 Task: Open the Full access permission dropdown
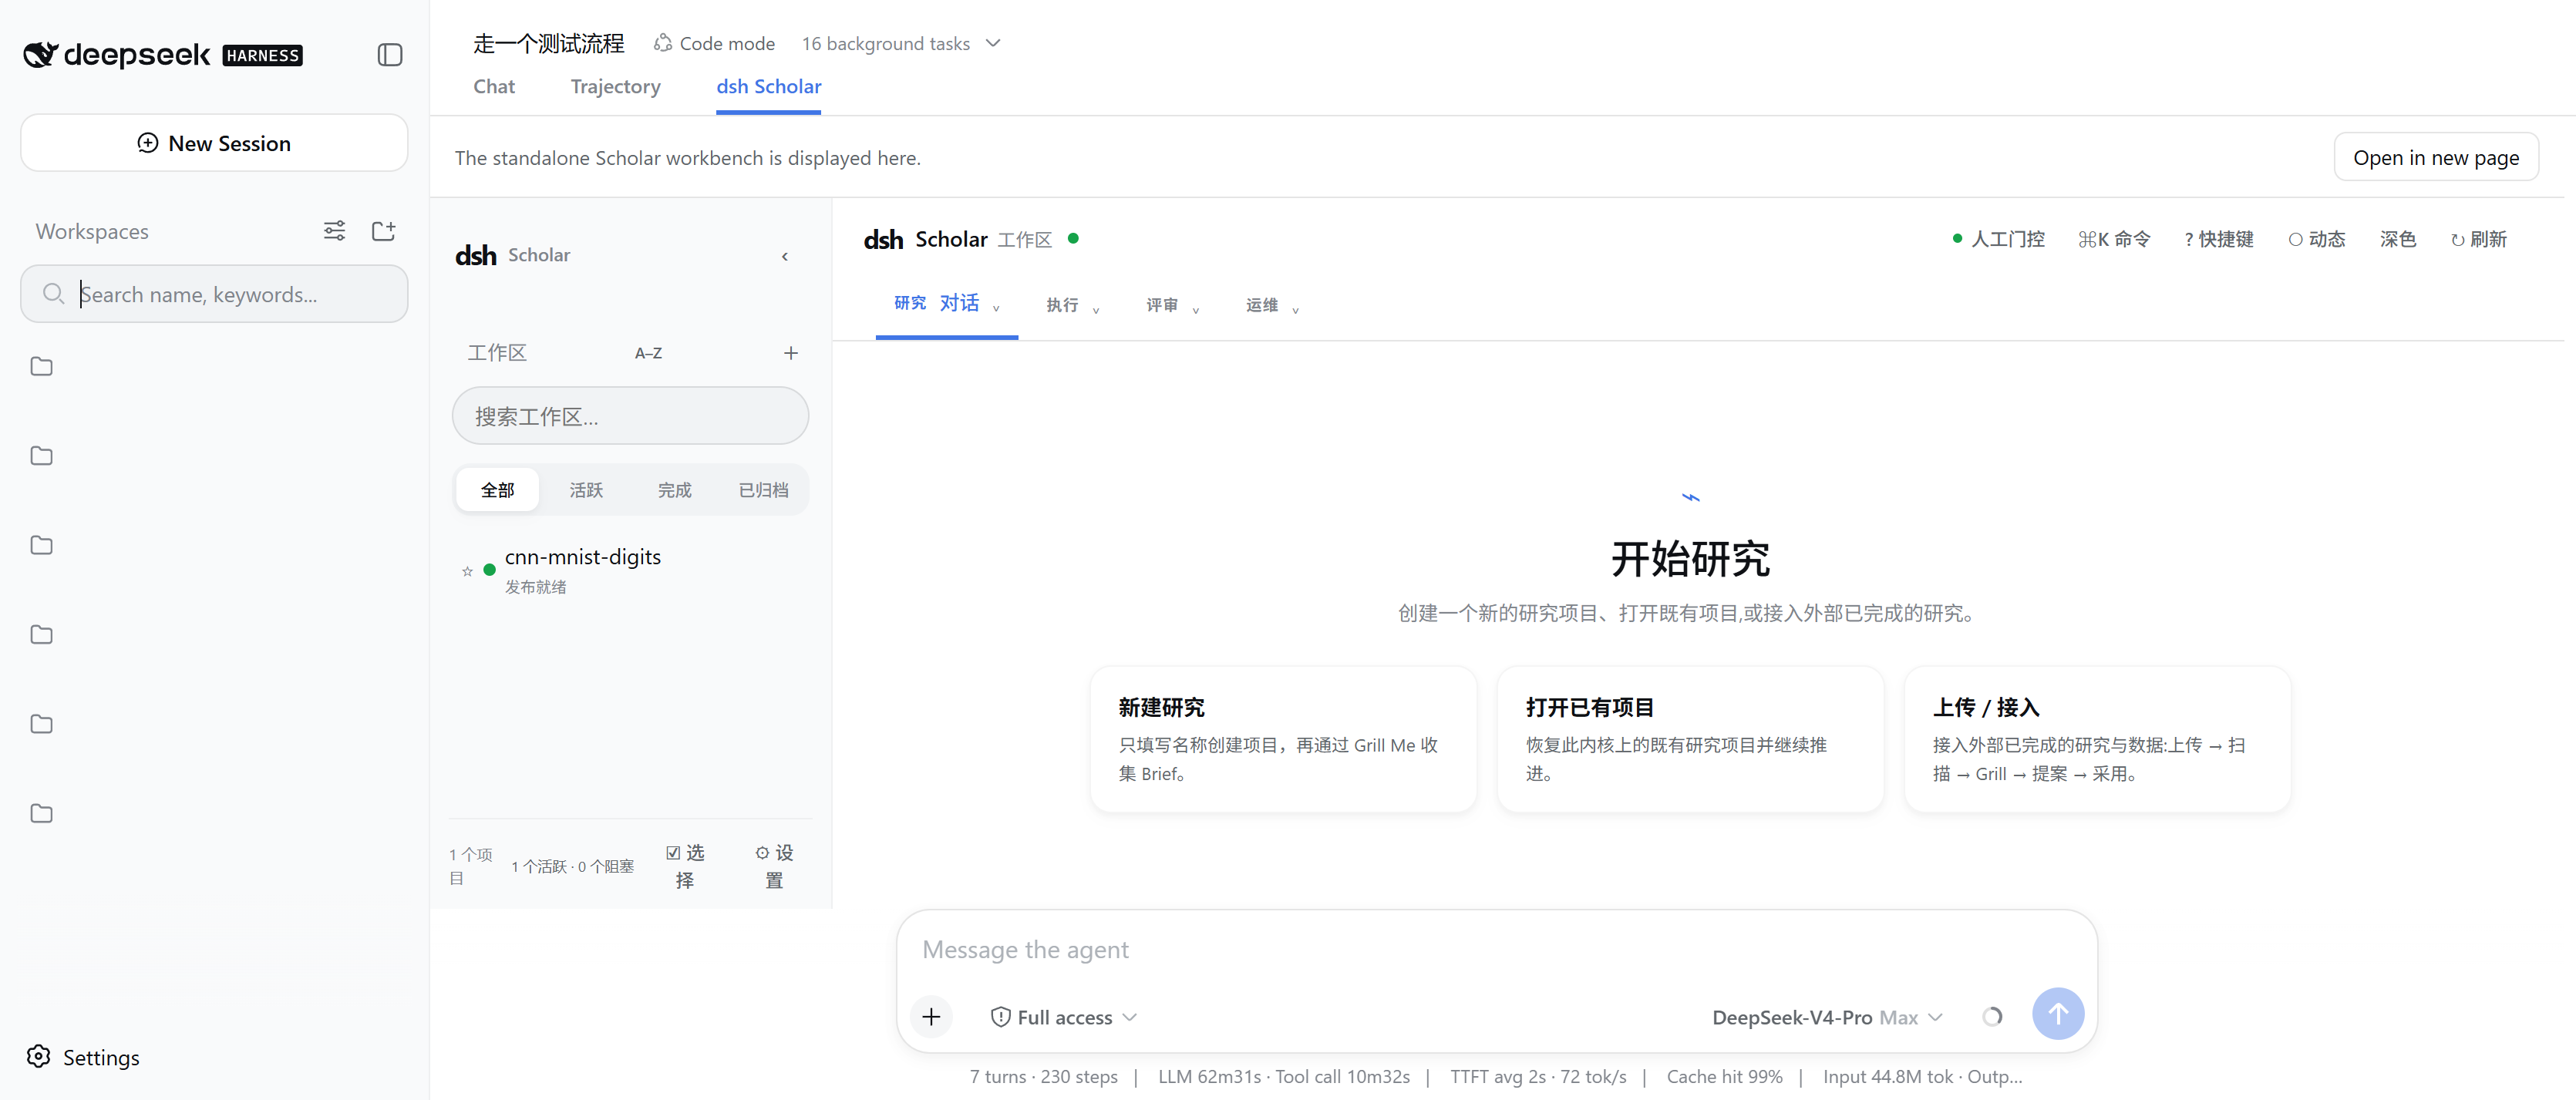point(1064,1017)
